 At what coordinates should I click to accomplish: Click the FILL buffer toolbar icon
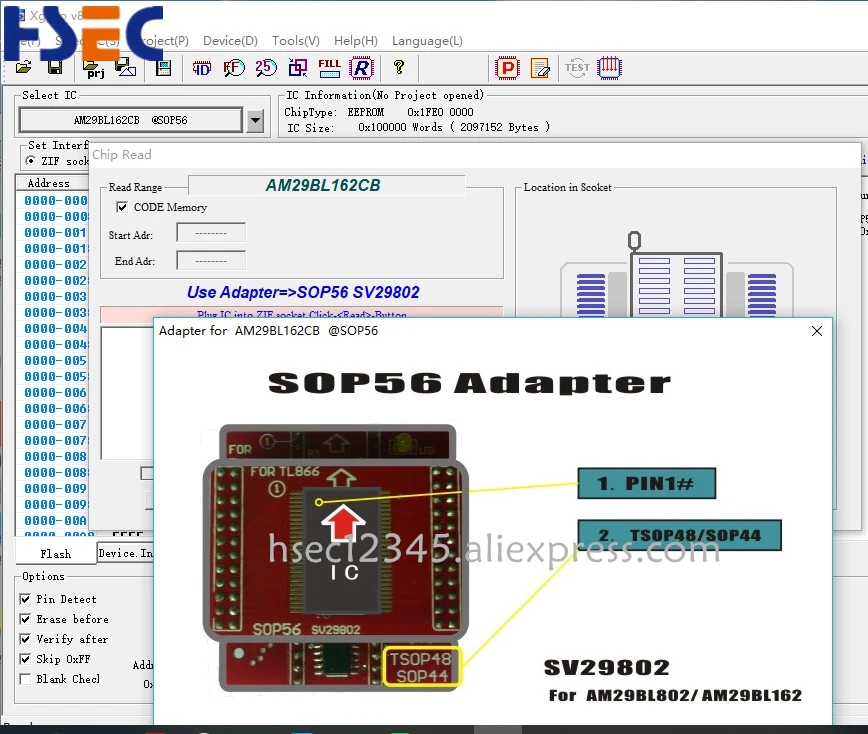pos(329,68)
